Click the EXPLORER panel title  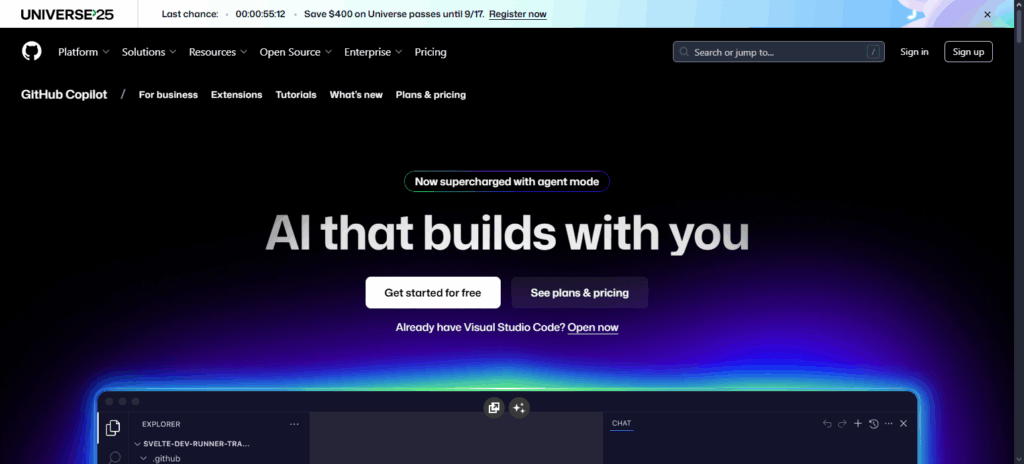point(161,424)
